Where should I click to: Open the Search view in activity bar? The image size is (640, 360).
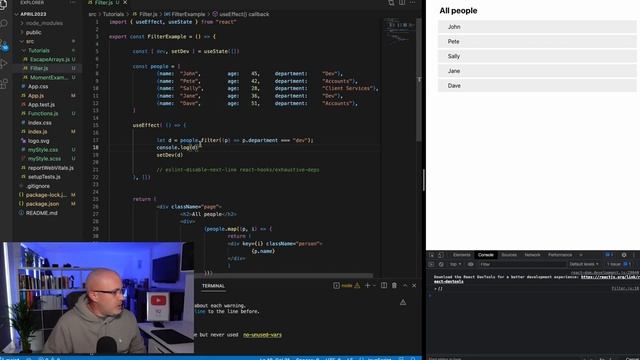(x=4, y=23)
